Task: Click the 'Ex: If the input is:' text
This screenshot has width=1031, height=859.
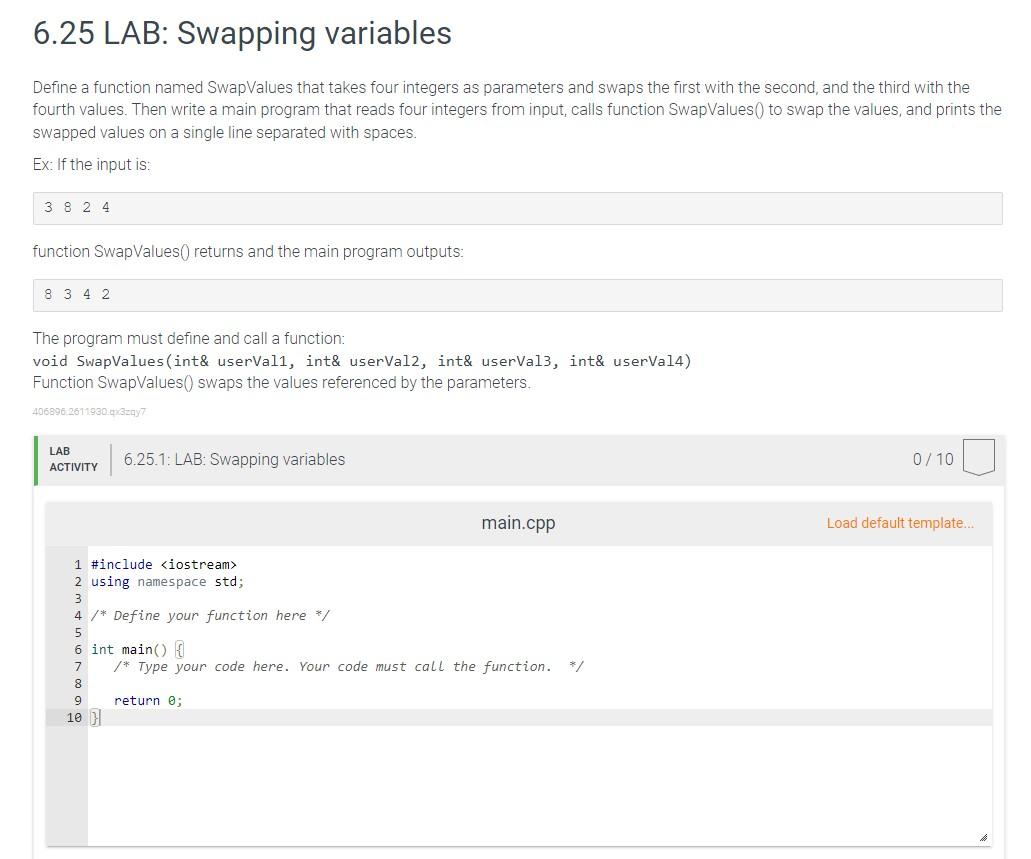Action: [91, 164]
